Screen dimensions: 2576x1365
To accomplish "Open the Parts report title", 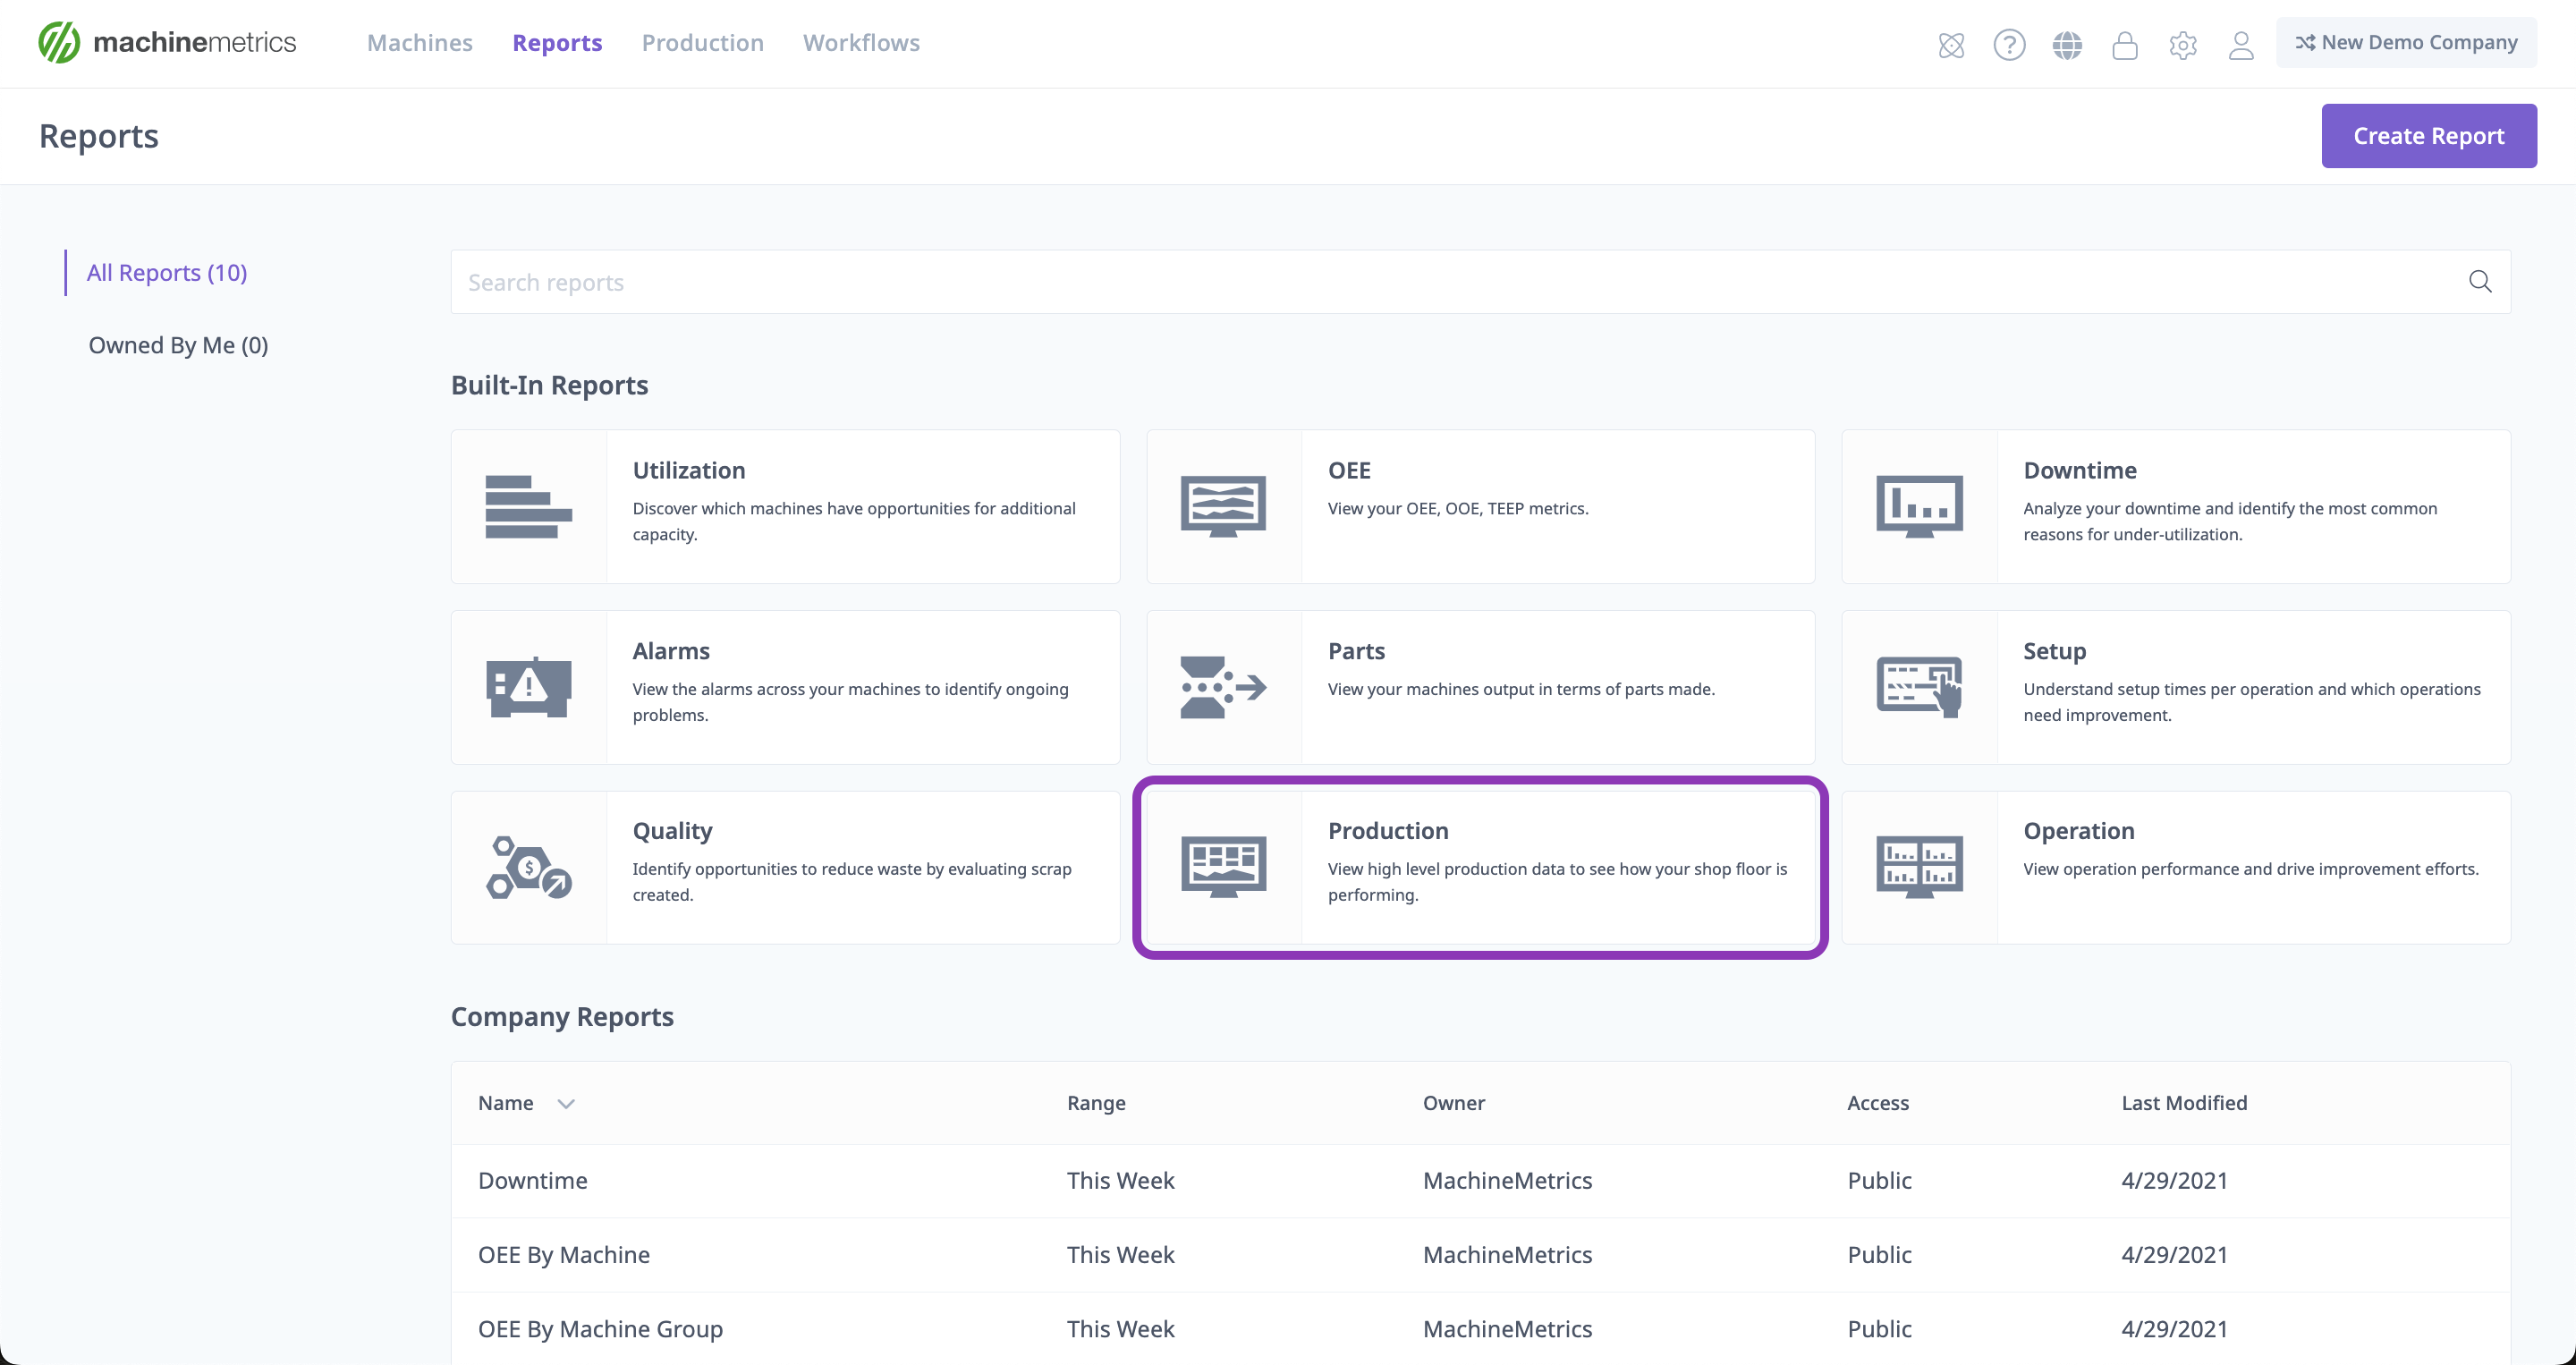I will click(x=1356, y=651).
